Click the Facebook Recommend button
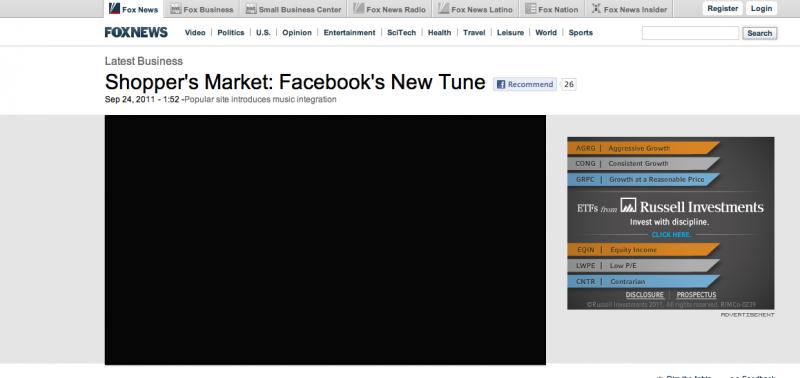 (x=525, y=85)
